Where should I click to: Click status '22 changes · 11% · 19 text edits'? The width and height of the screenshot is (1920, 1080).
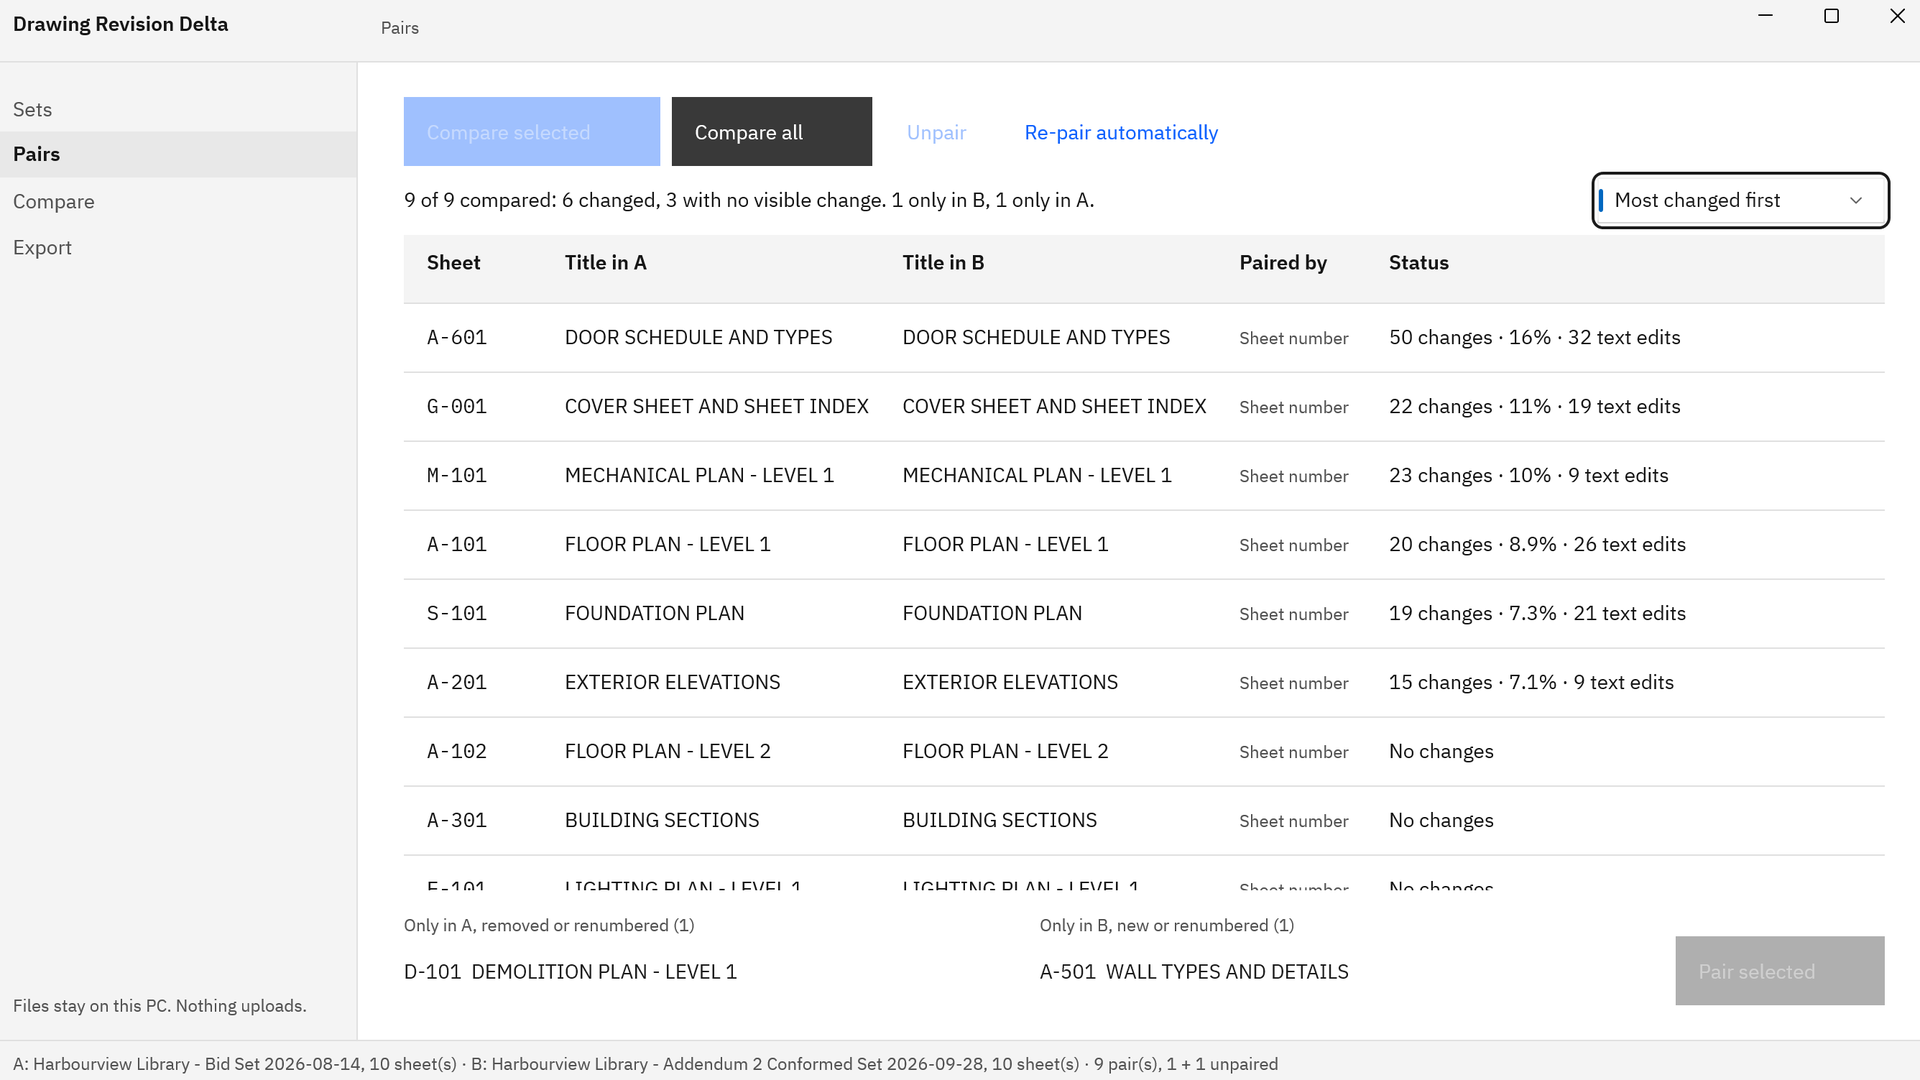point(1535,407)
